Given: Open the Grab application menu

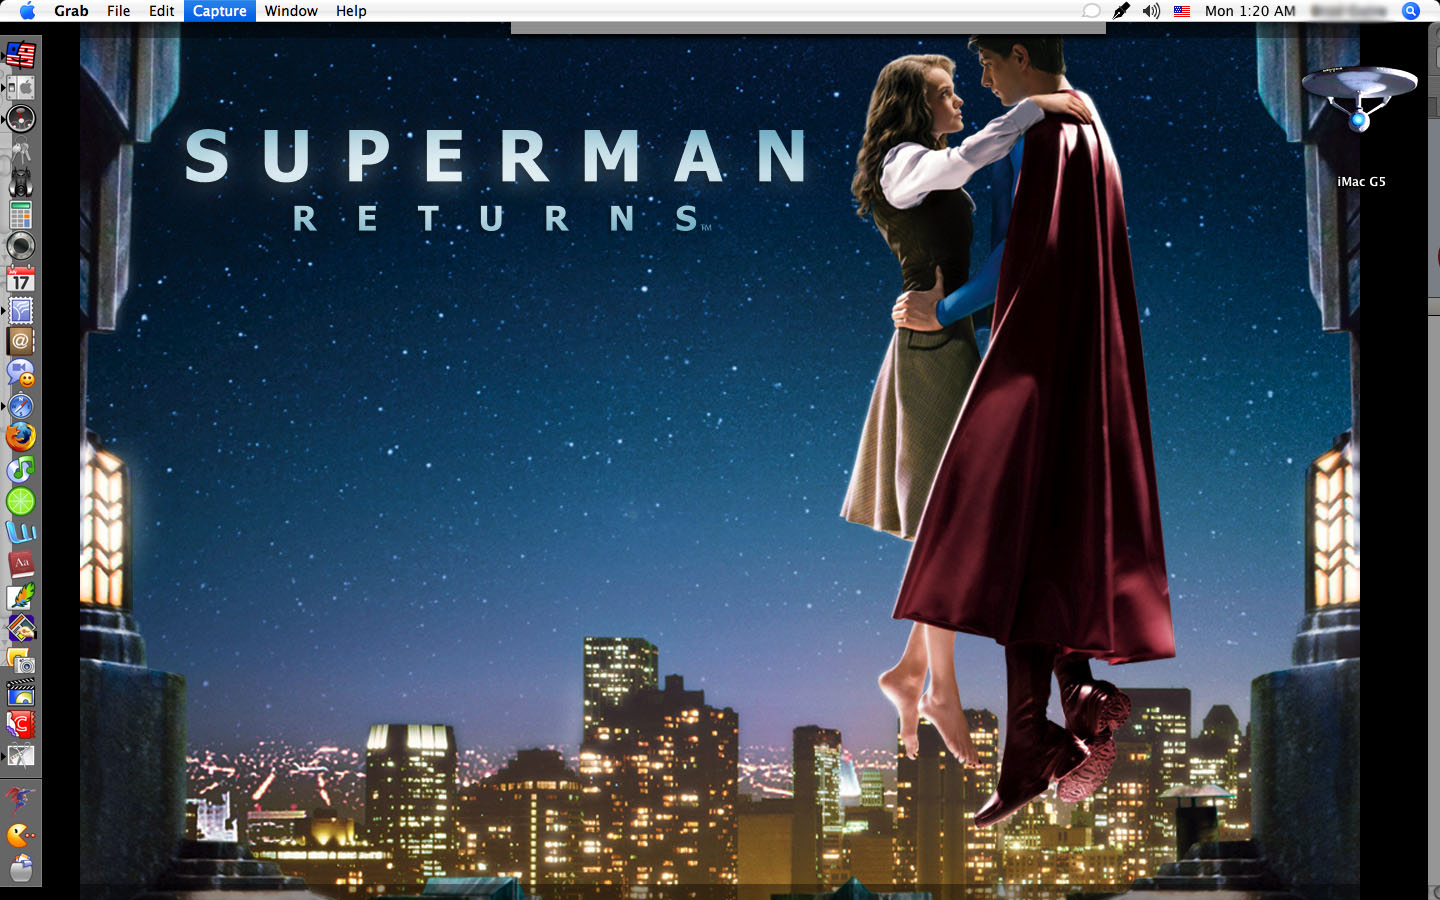Looking at the screenshot, I should point(71,11).
